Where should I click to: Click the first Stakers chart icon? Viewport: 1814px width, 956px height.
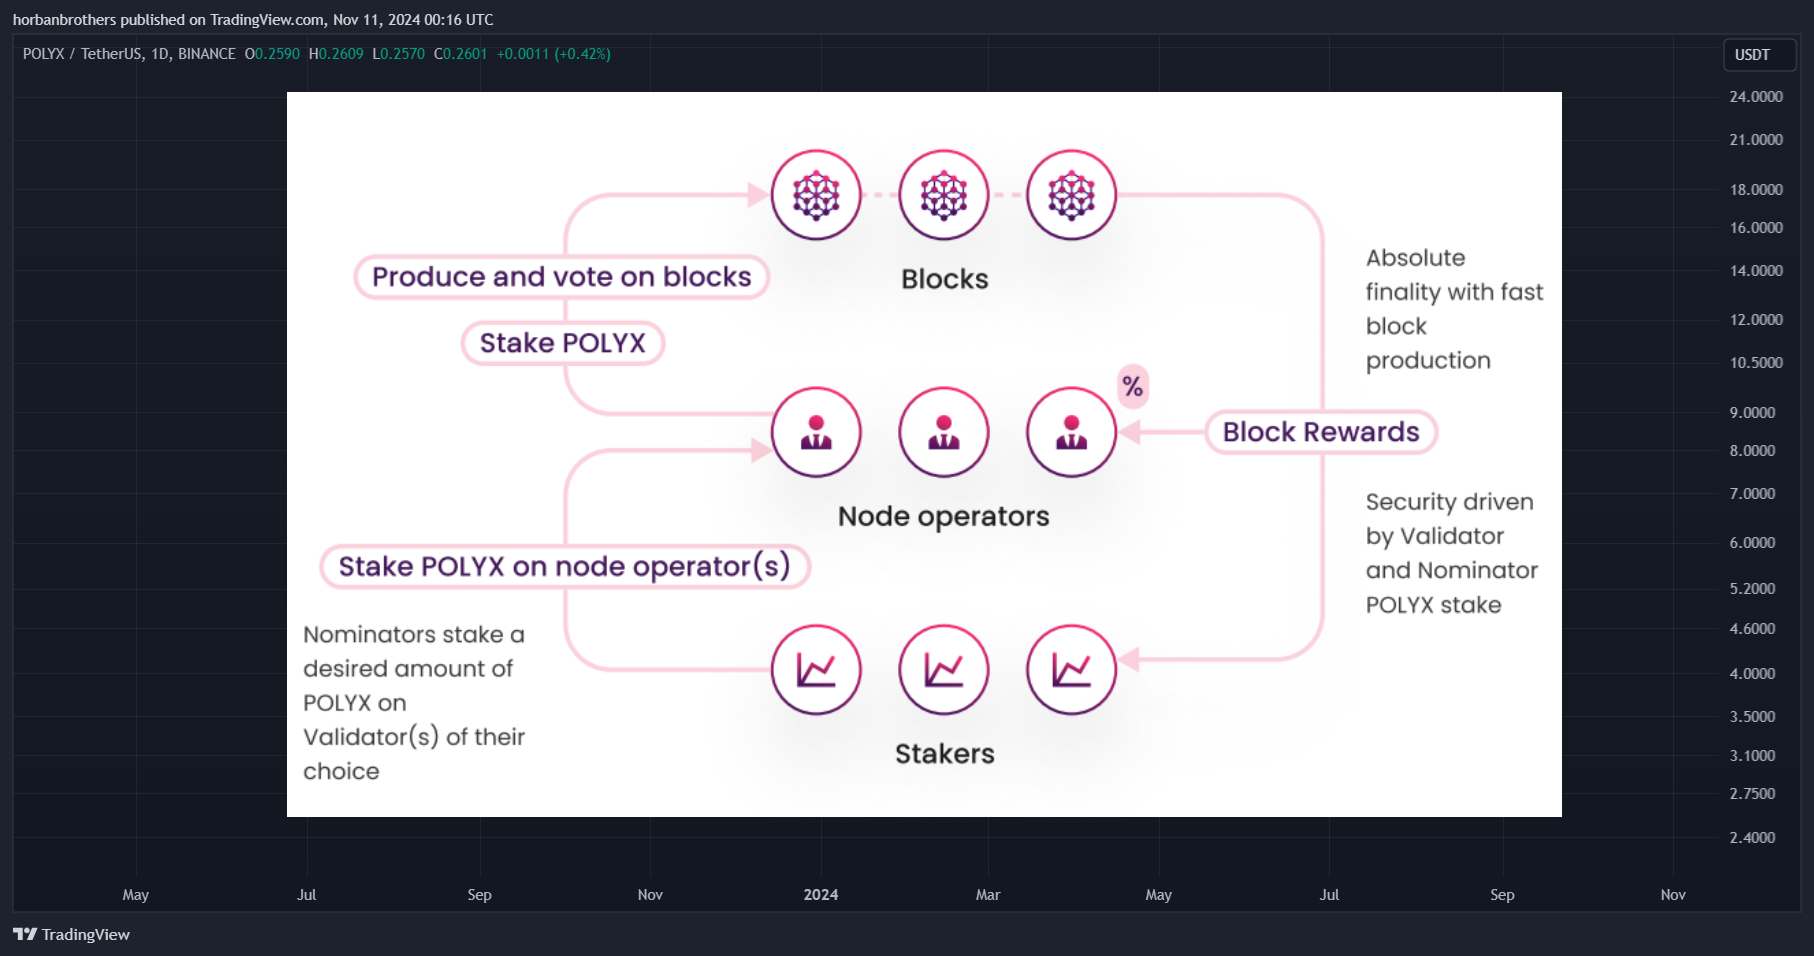click(x=816, y=670)
